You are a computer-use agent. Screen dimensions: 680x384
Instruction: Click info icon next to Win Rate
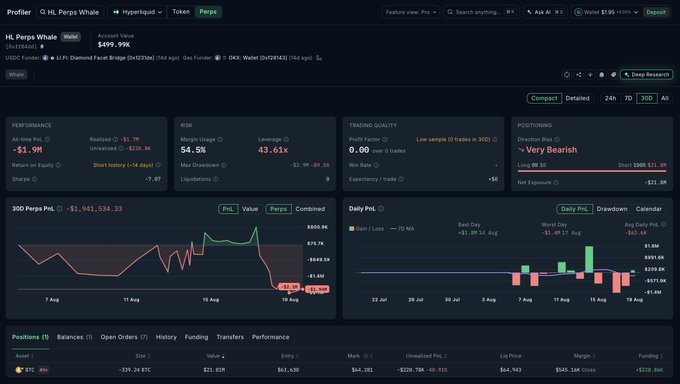click(x=376, y=165)
